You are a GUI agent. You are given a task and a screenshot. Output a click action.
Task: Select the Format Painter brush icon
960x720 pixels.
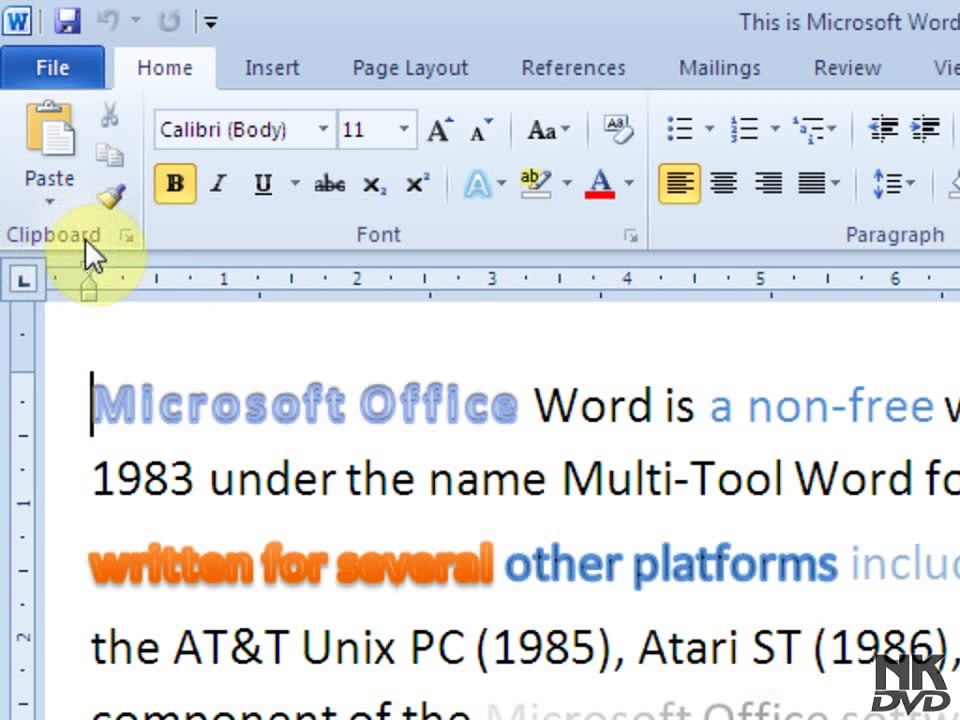(111, 196)
